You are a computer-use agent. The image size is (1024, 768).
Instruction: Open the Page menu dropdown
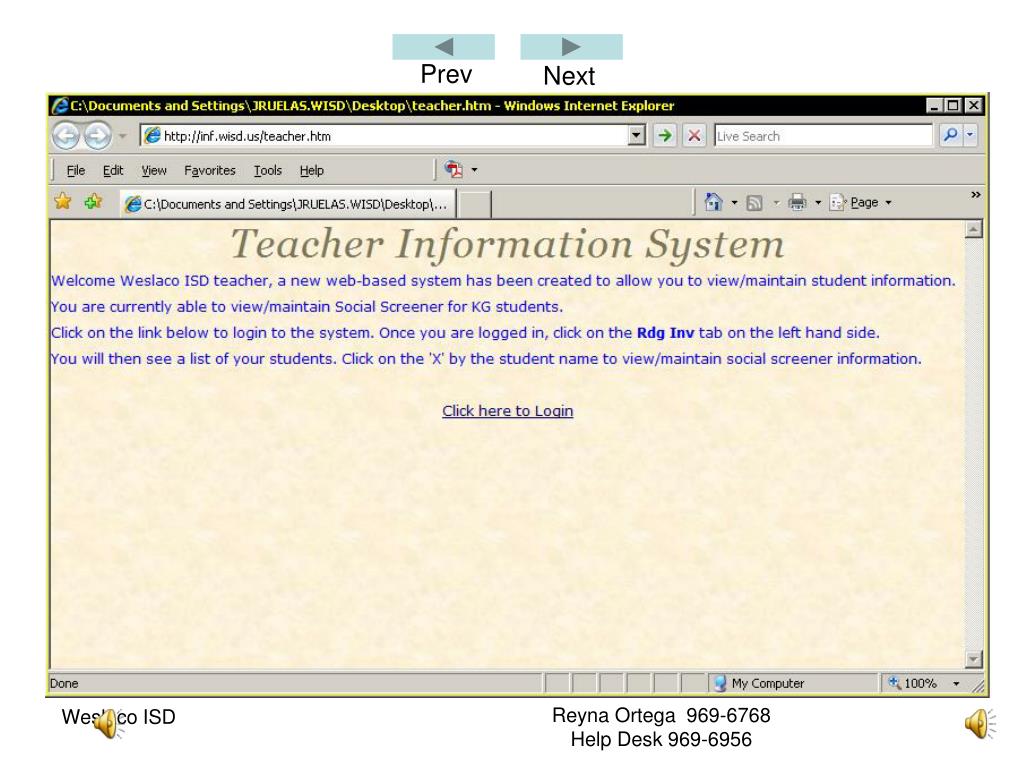861,202
